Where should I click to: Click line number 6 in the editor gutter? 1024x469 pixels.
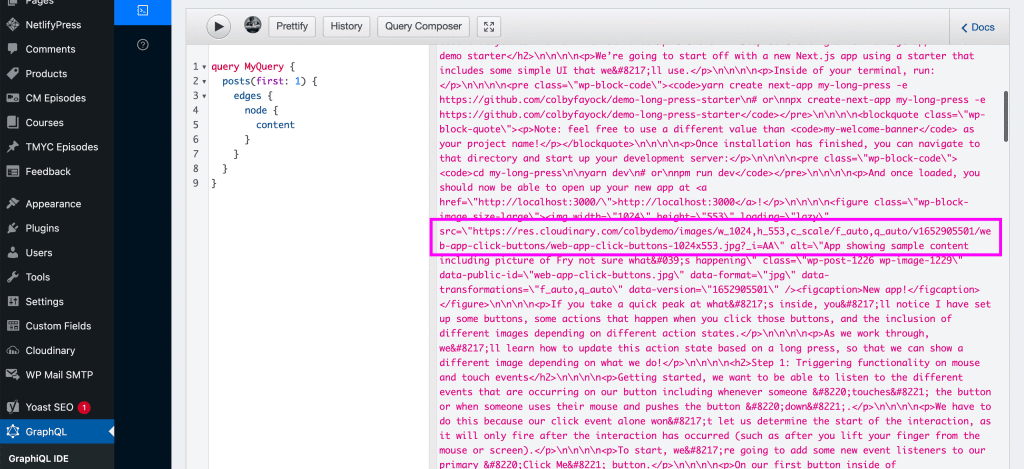(x=196, y=139)
